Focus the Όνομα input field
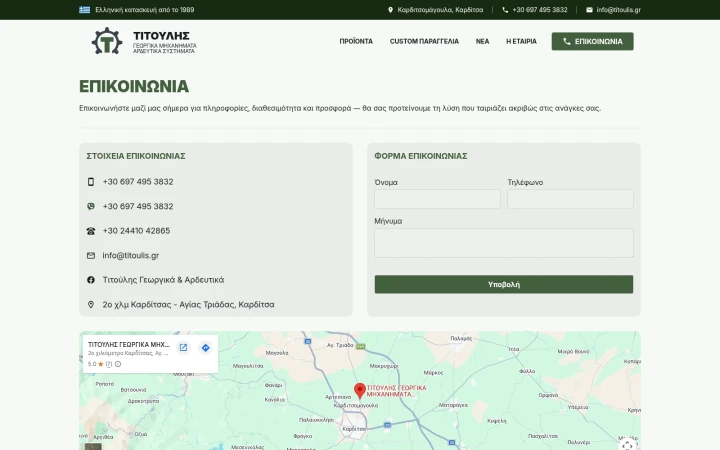This screenshot has height=450, width=720. point(437,199)
